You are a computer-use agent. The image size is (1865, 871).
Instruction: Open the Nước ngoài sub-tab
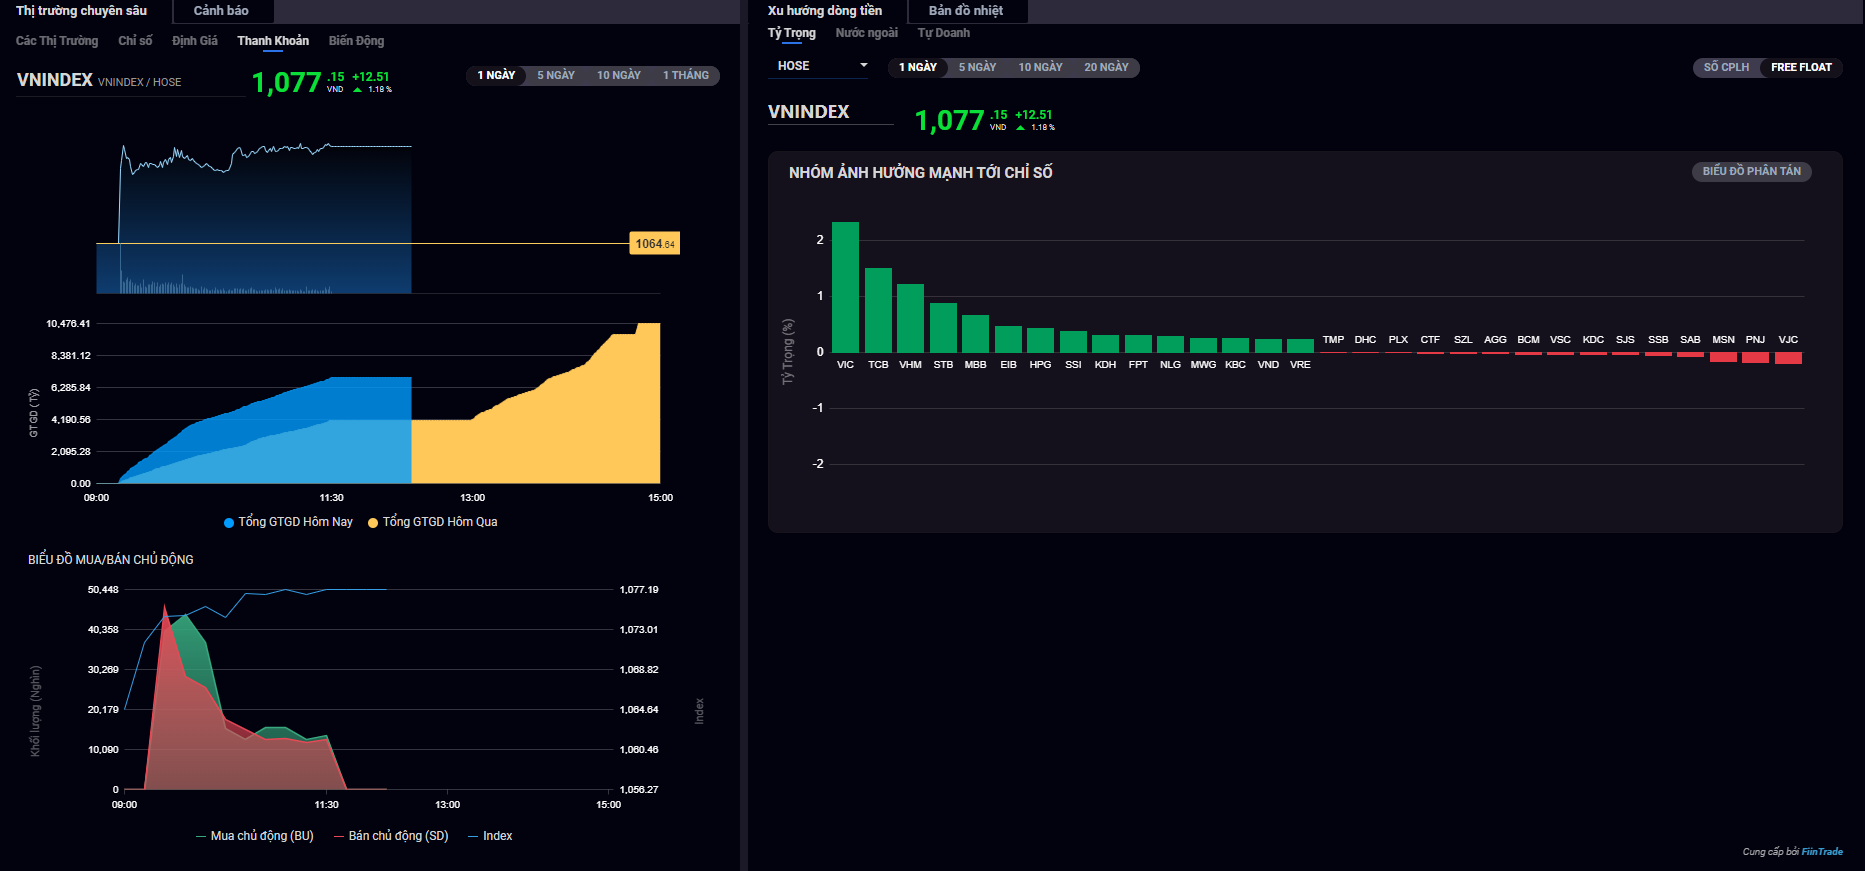coord(866,33)
